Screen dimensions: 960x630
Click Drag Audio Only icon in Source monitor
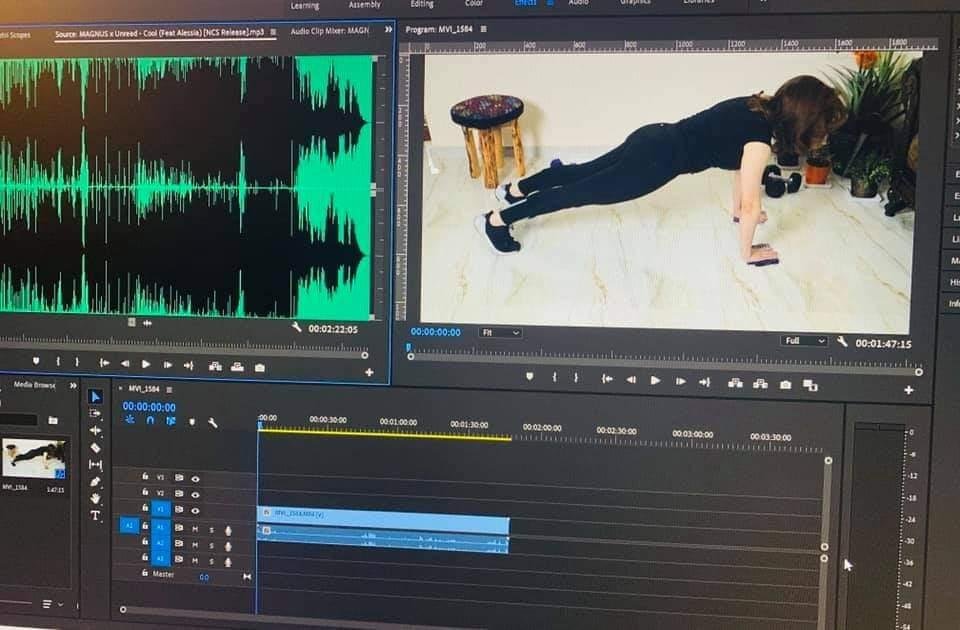coord(147,323)
